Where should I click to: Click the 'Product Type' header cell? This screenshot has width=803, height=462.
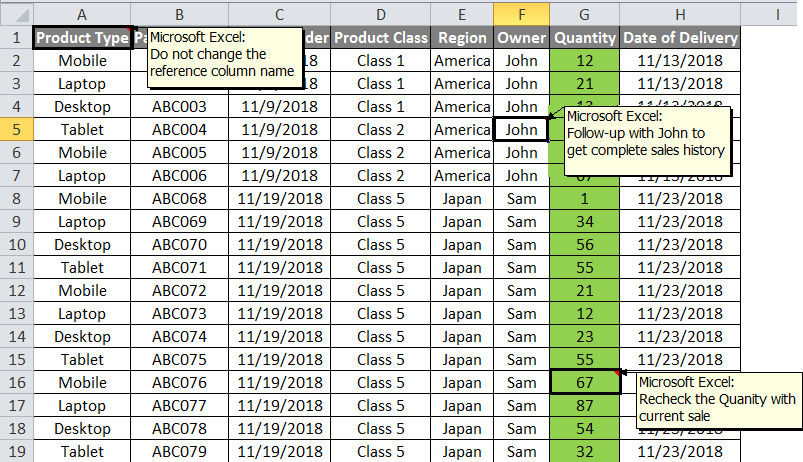[82, 37]
